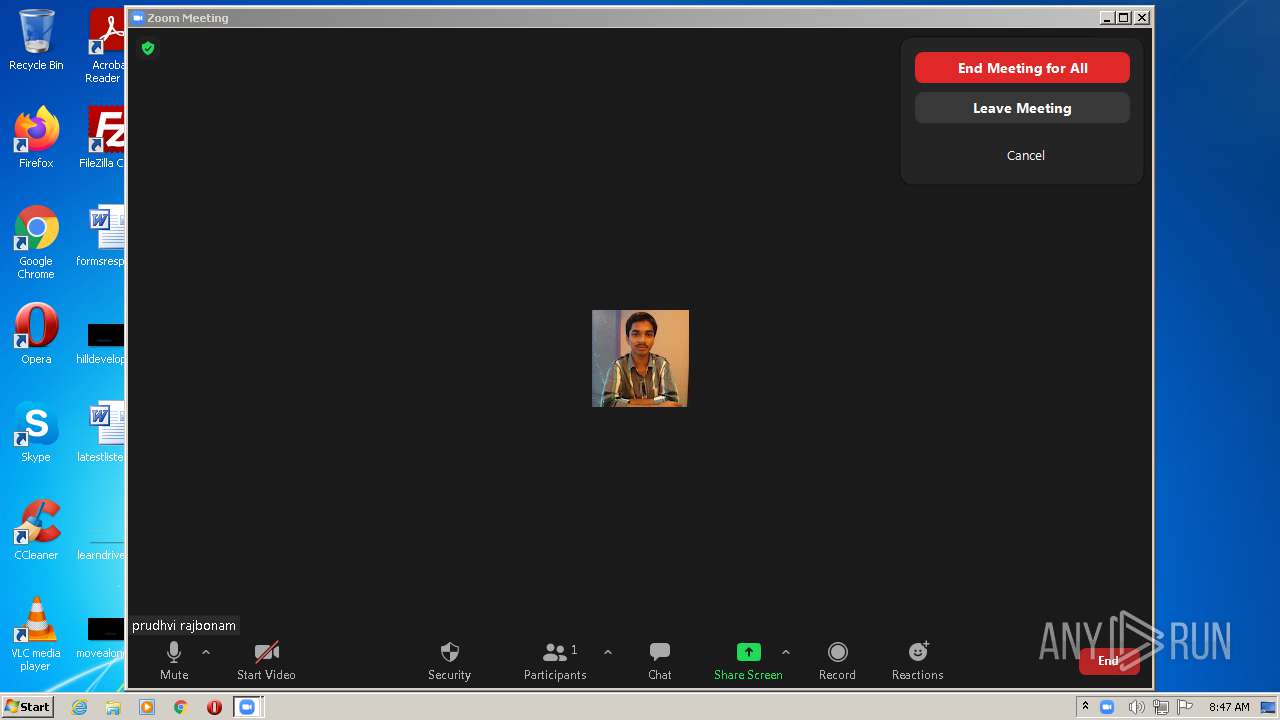The image size is (1280, 720).
Task: Open the media player taskbar icon
Action: click(147, 707)
